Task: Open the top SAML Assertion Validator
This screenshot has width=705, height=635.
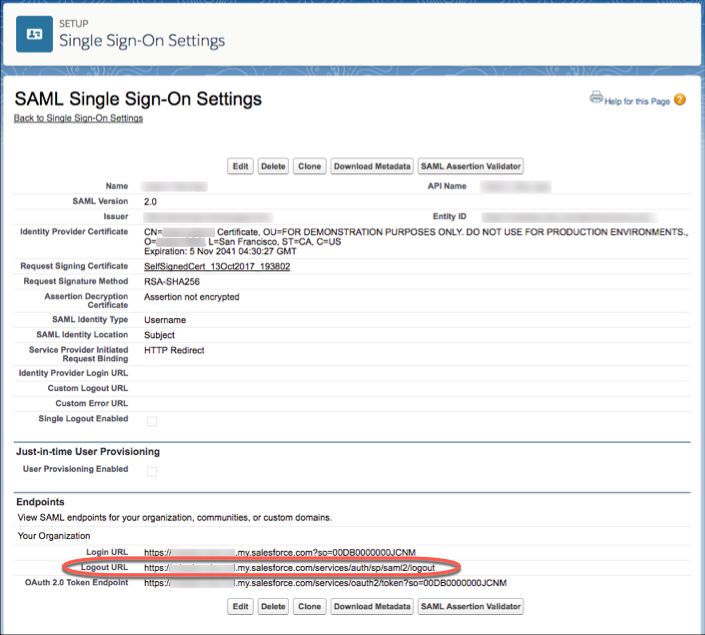Action: tap(470, 166)
